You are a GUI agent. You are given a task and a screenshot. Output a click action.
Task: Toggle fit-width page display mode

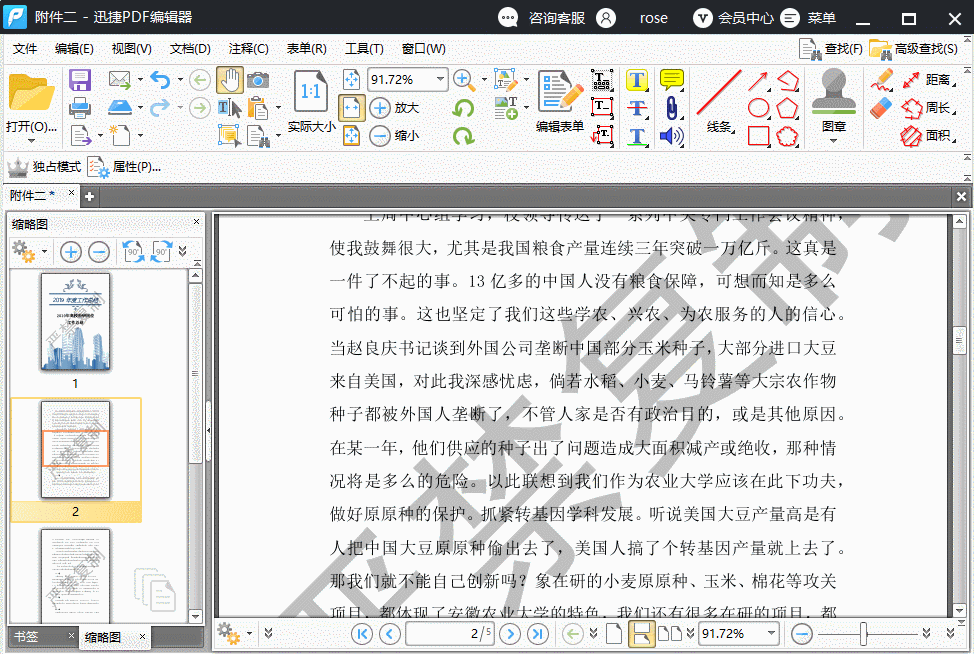click(352, 107)
